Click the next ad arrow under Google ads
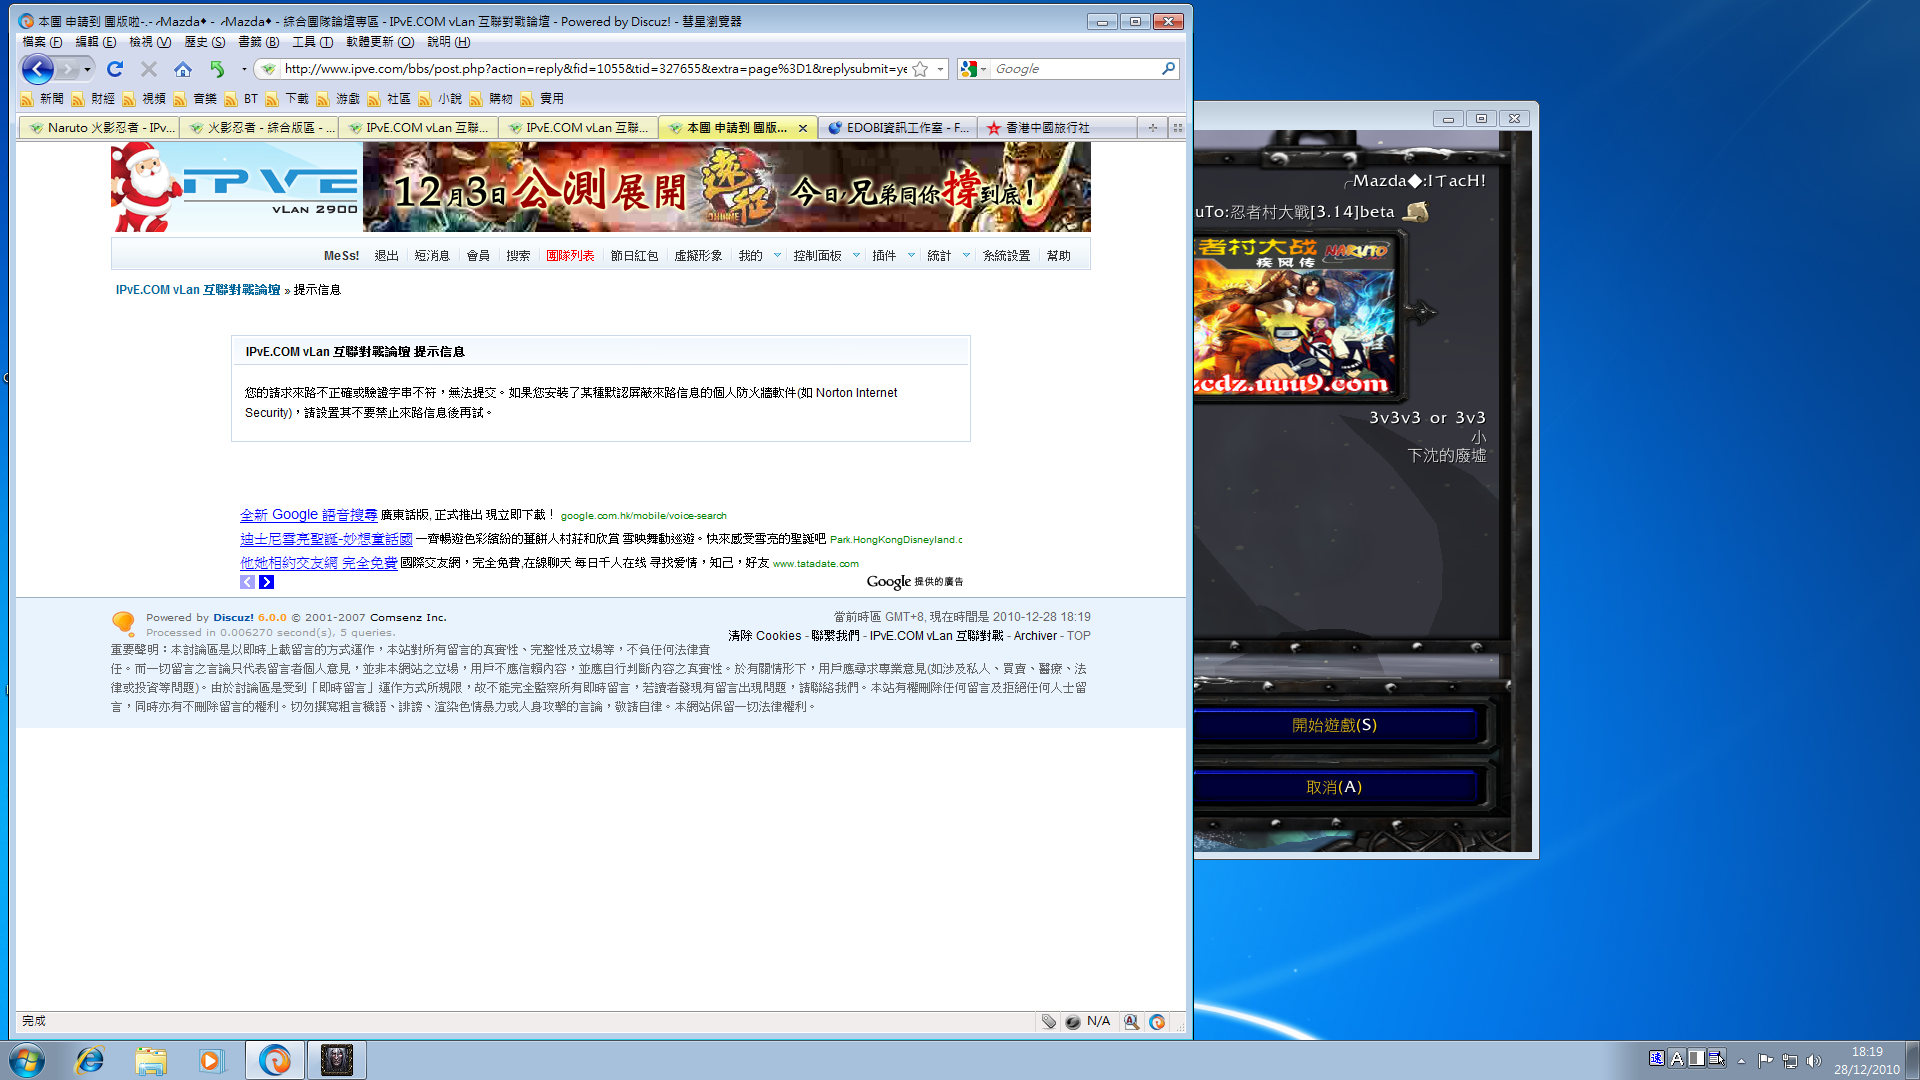 point(266,582)
